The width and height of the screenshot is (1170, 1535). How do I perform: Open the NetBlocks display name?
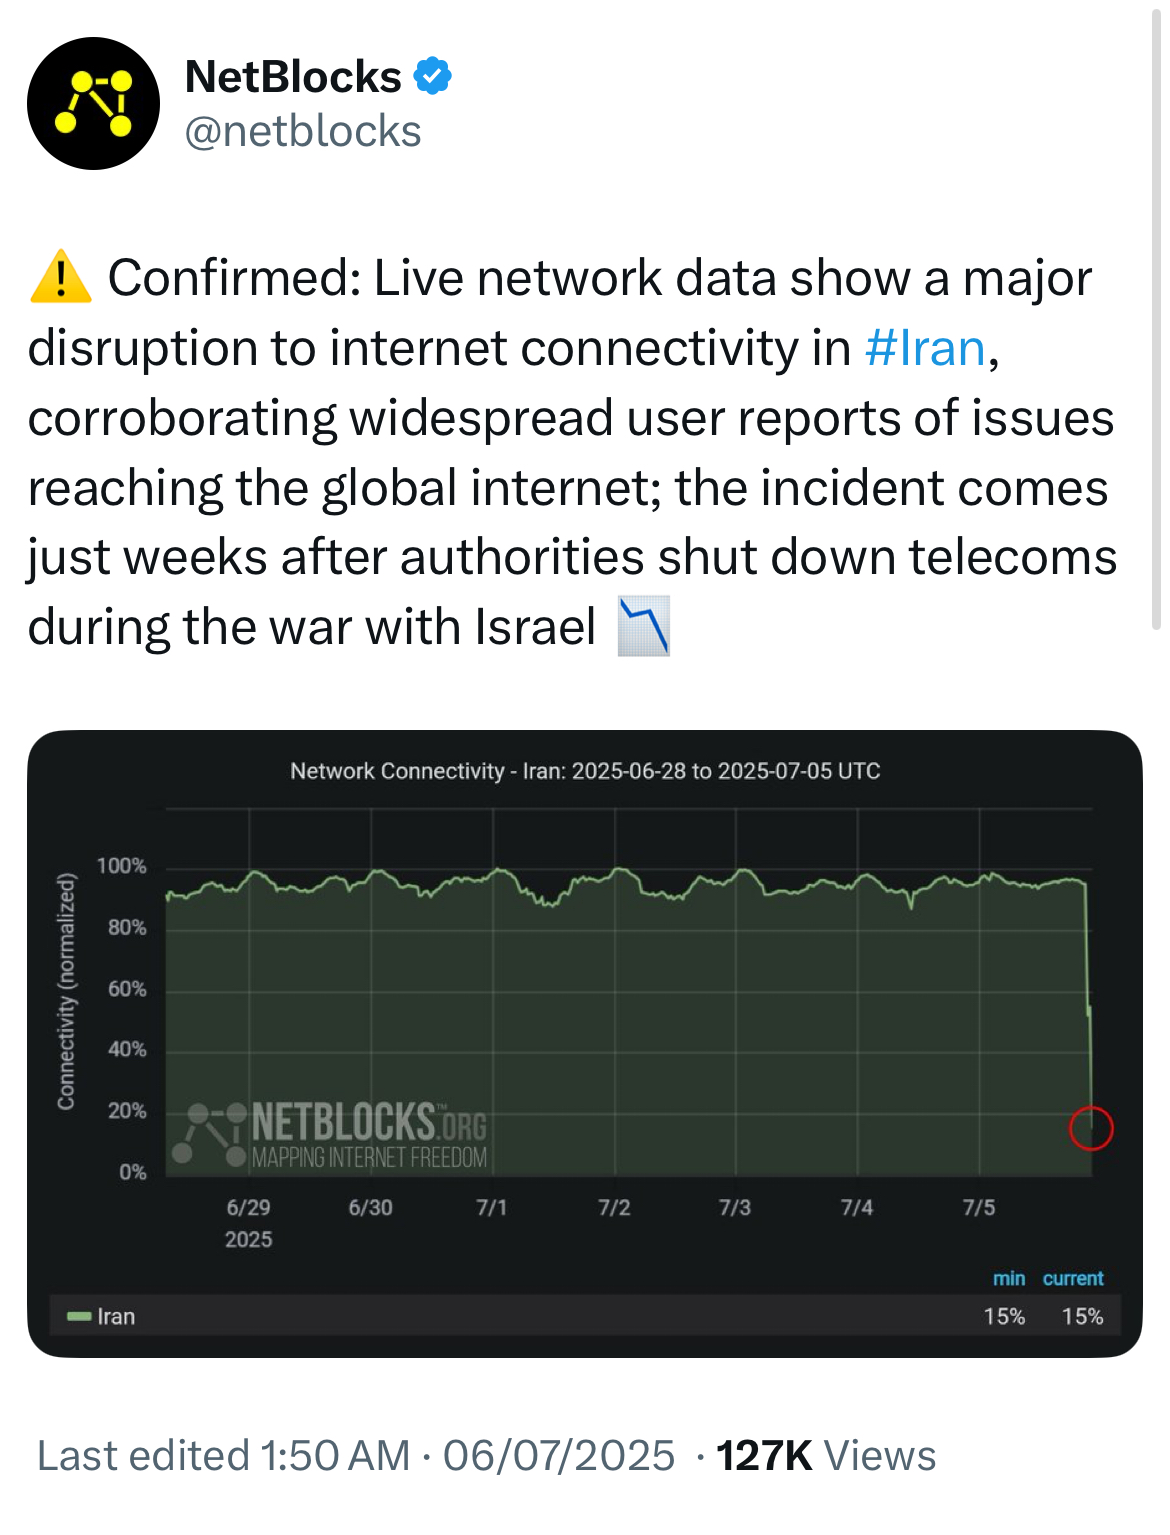click(293, 77)
